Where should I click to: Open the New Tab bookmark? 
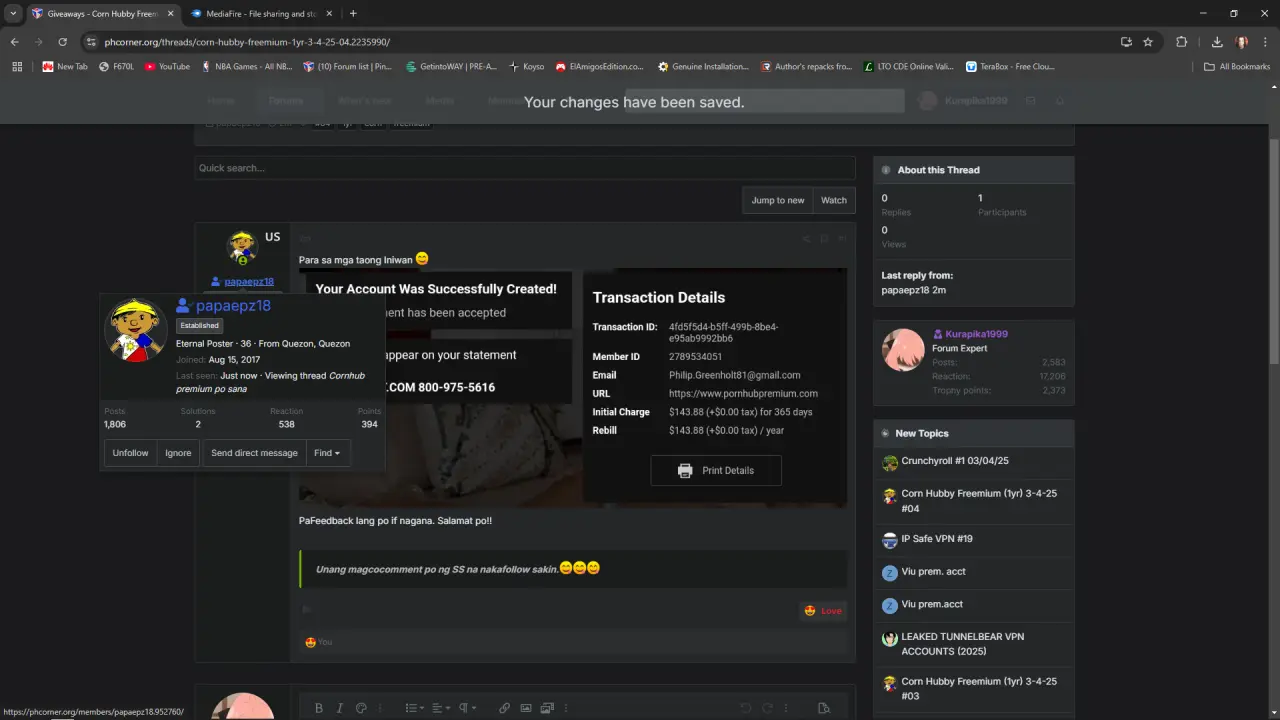tap(65, 67)
